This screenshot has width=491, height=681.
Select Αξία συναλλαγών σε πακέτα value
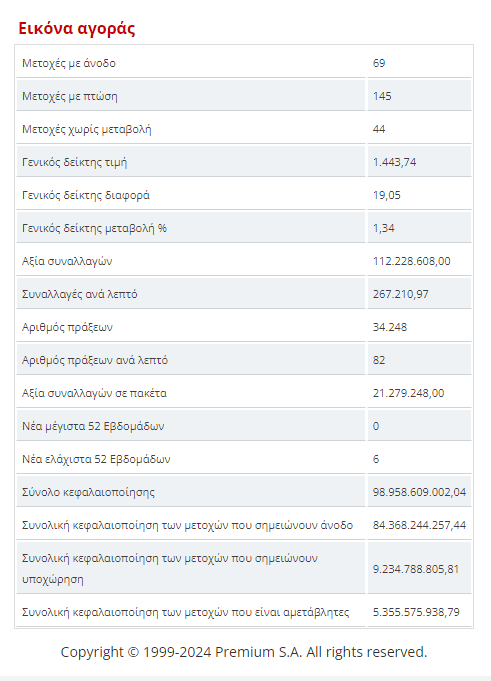coord(408,393)
